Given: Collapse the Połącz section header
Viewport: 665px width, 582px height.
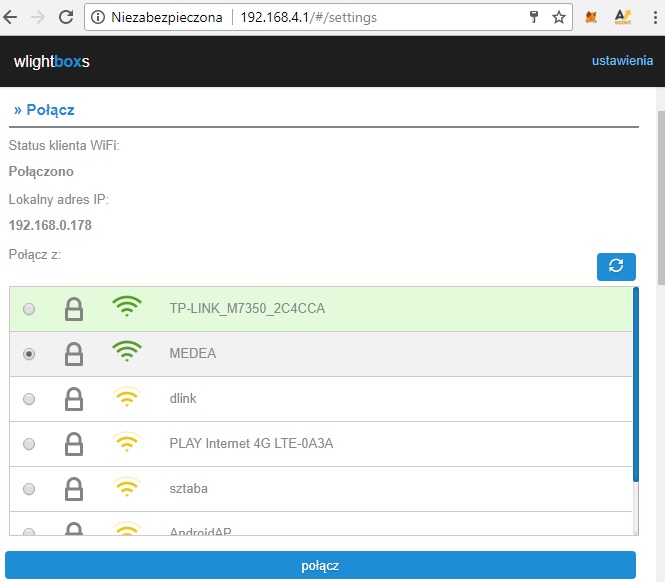Looking at the screenshot, I should pos(44,110).
